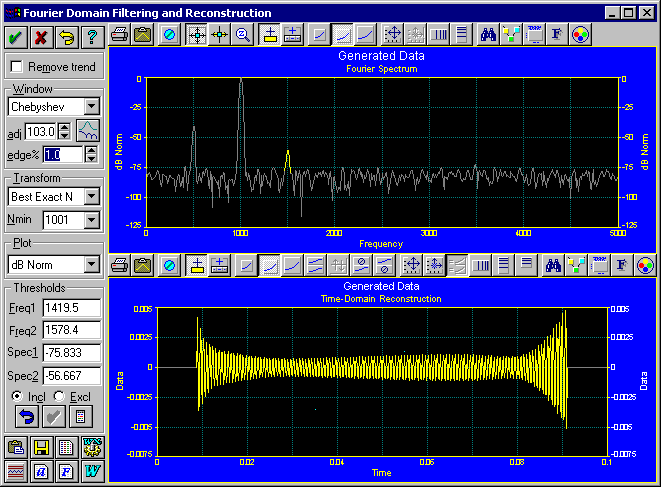The width and height of the screenshot is (661, 487).
Task: Open color wheel in the reconstruction toolbar
Action: (645, 266)
